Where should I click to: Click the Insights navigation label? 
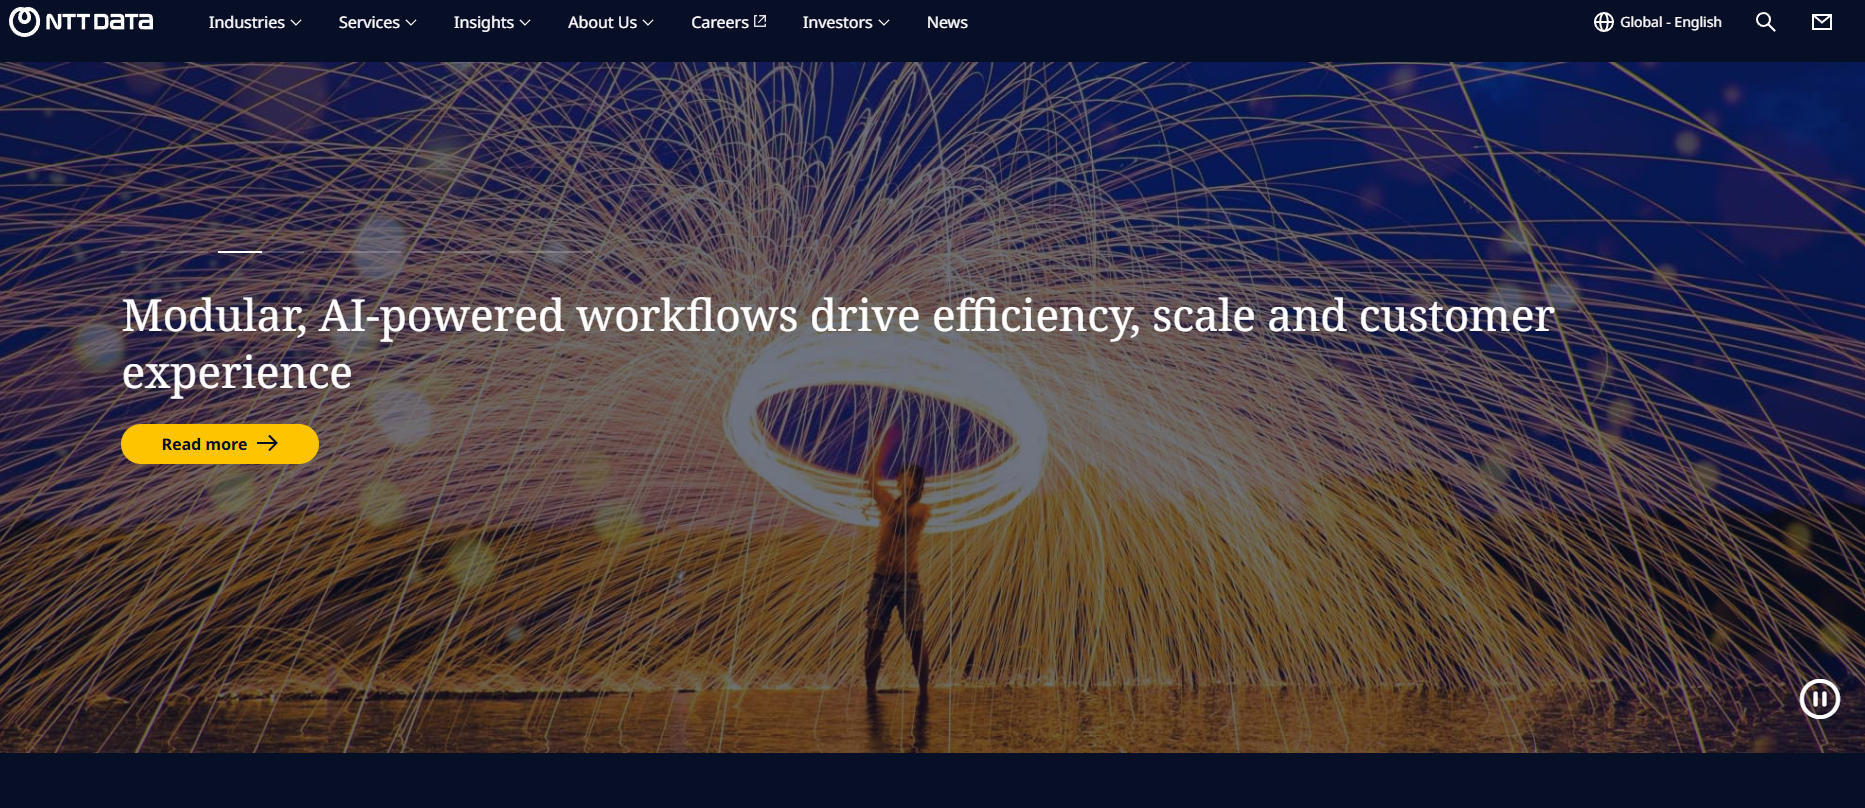tap(483, 22)
